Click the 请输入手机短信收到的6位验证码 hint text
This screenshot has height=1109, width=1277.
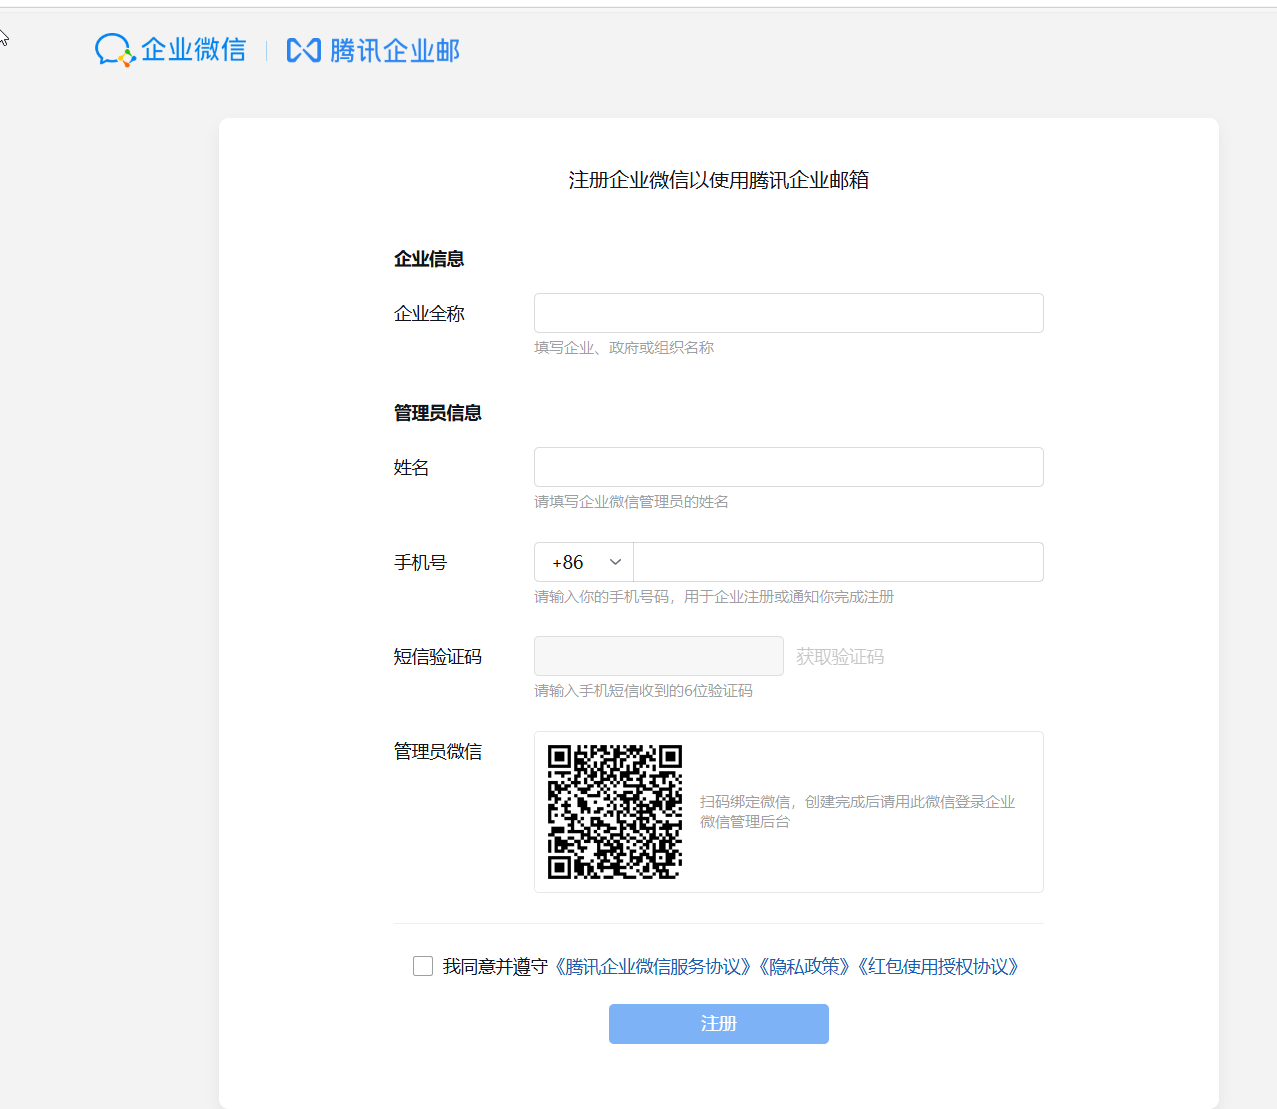pyautogui.click(x=643, y=691)
